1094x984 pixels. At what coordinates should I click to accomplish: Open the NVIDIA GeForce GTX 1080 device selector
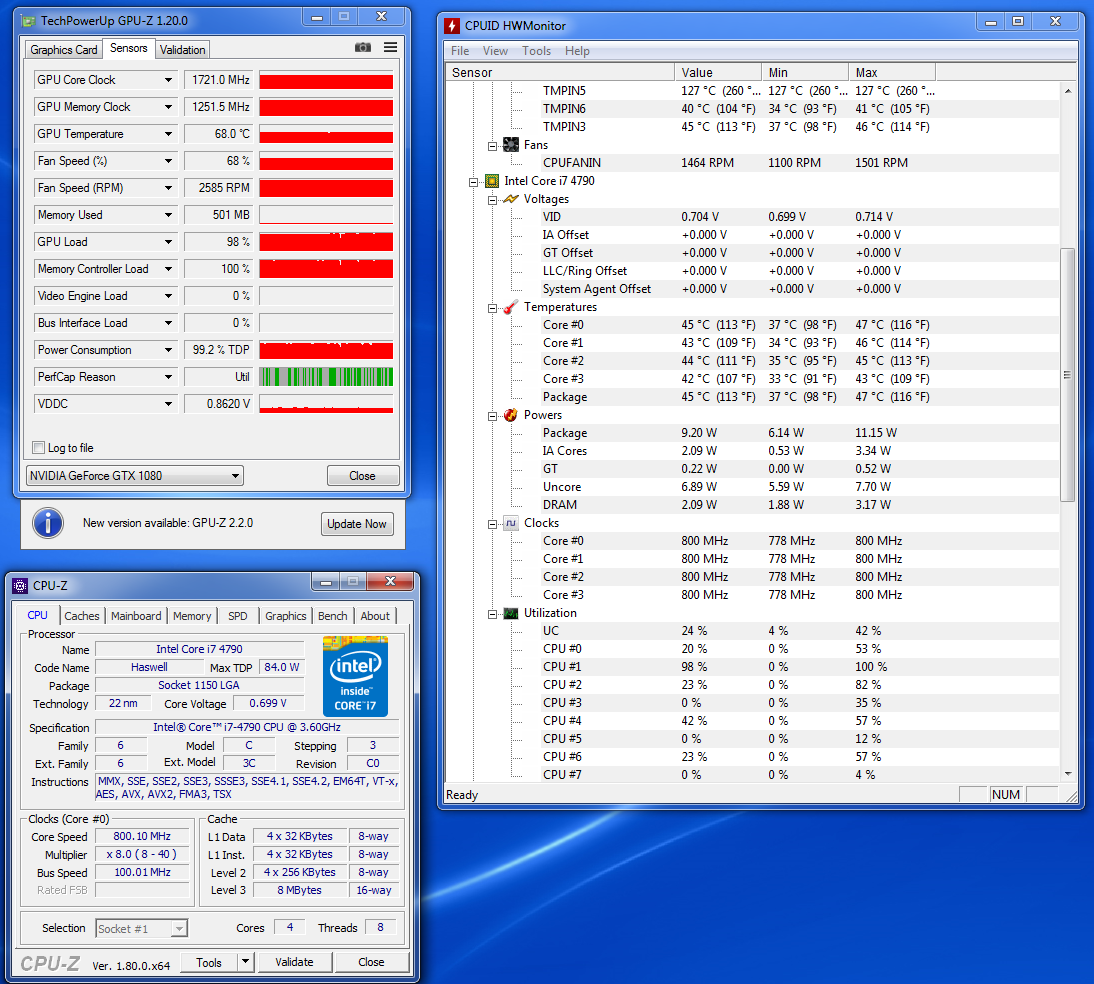click(x=135, y=476)
